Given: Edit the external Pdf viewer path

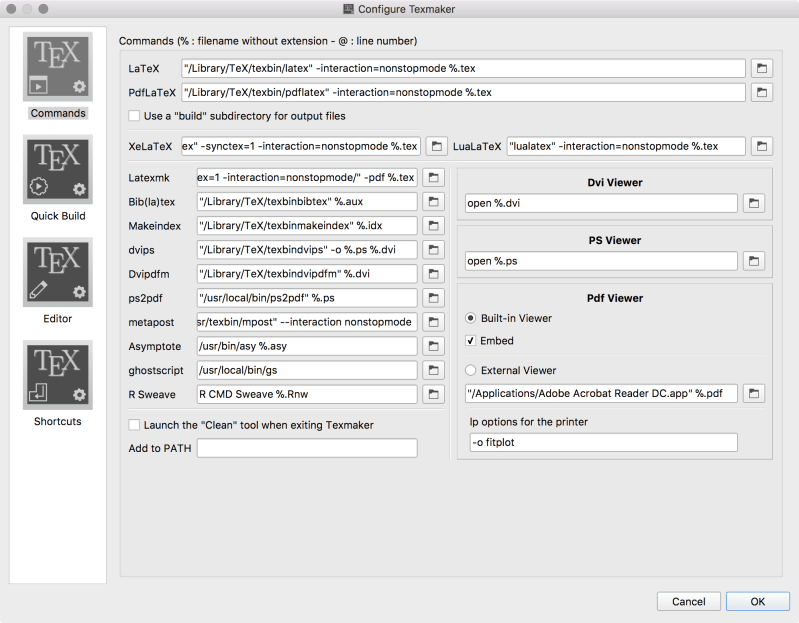Looking at the screenshot, I should click(601, 393).
